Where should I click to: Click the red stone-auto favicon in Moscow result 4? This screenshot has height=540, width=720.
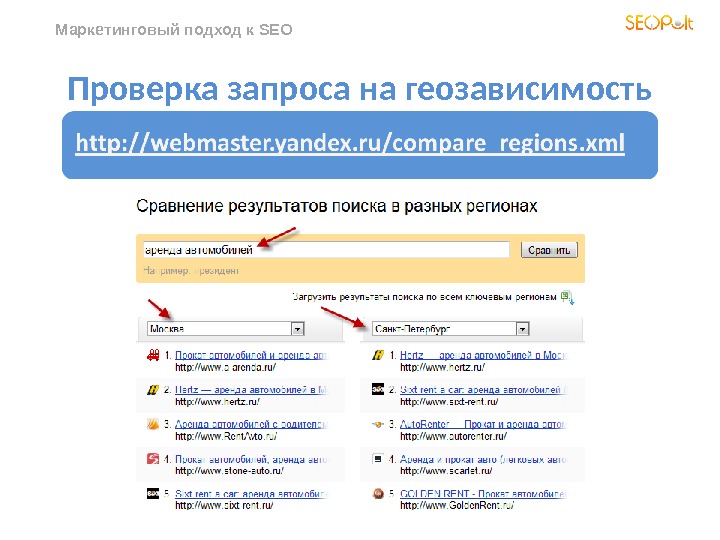[152, 458]
